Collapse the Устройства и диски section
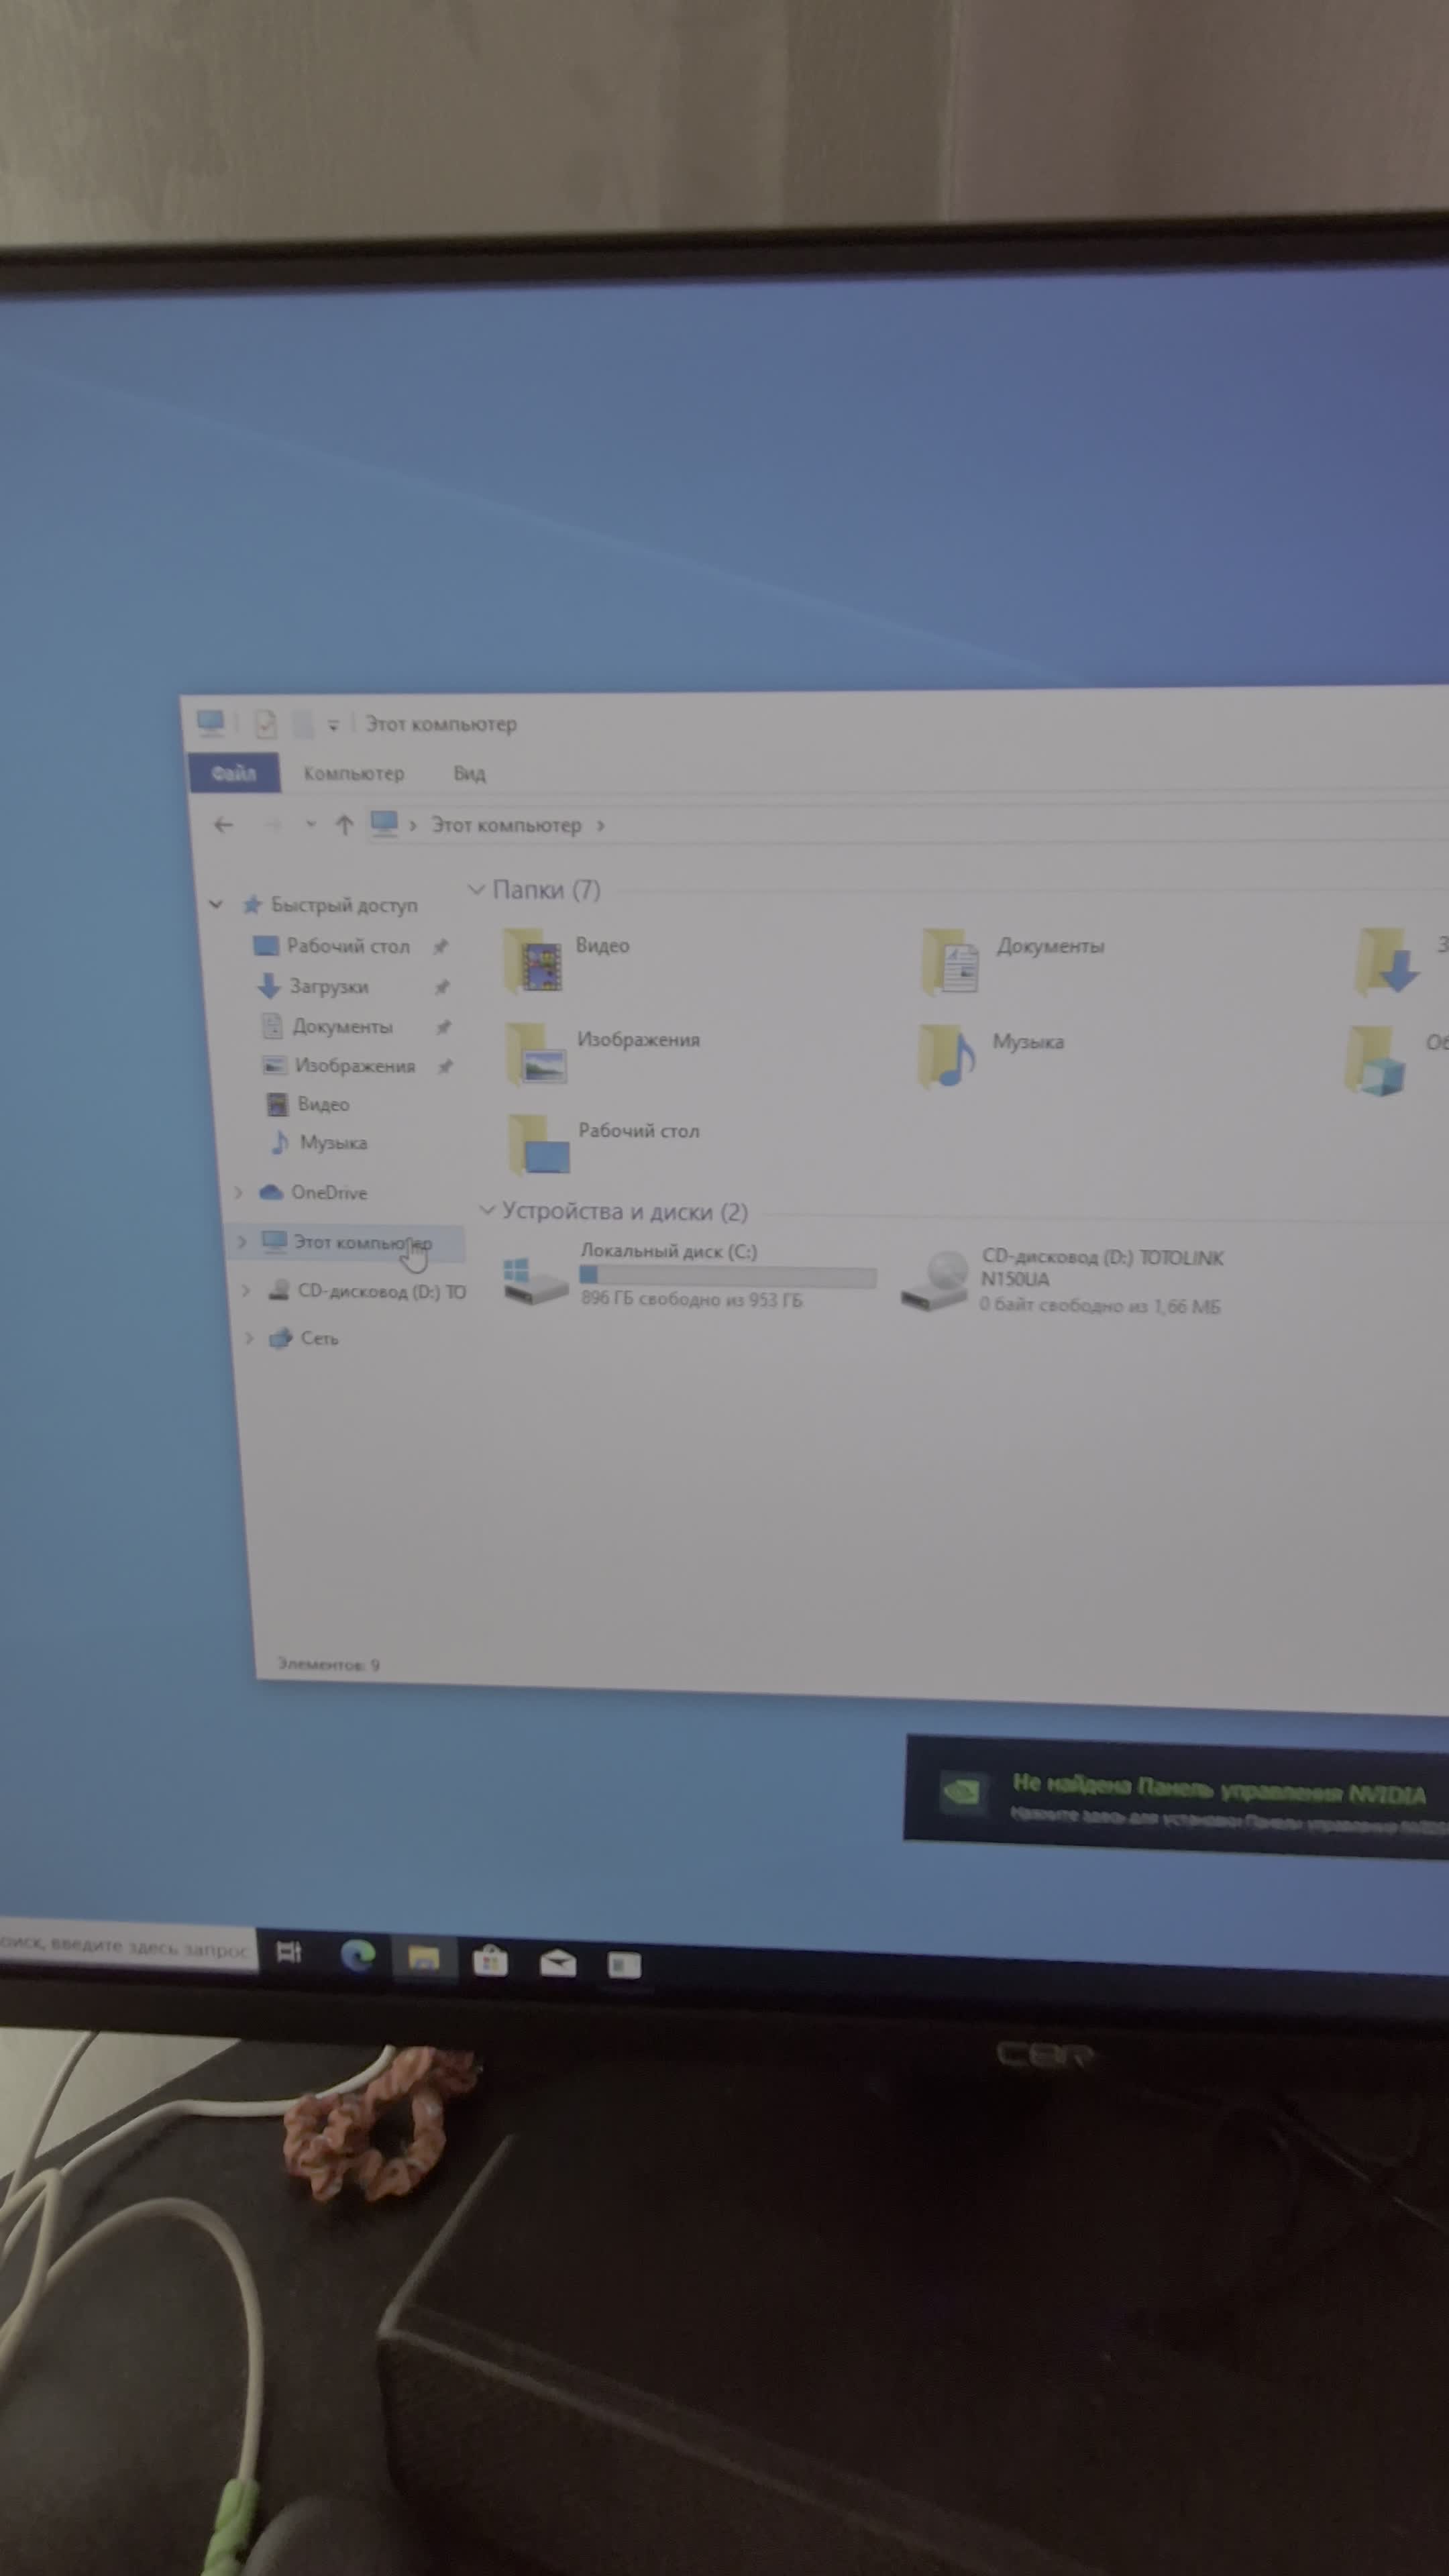1449x2576 pixels. [487, 1210]
